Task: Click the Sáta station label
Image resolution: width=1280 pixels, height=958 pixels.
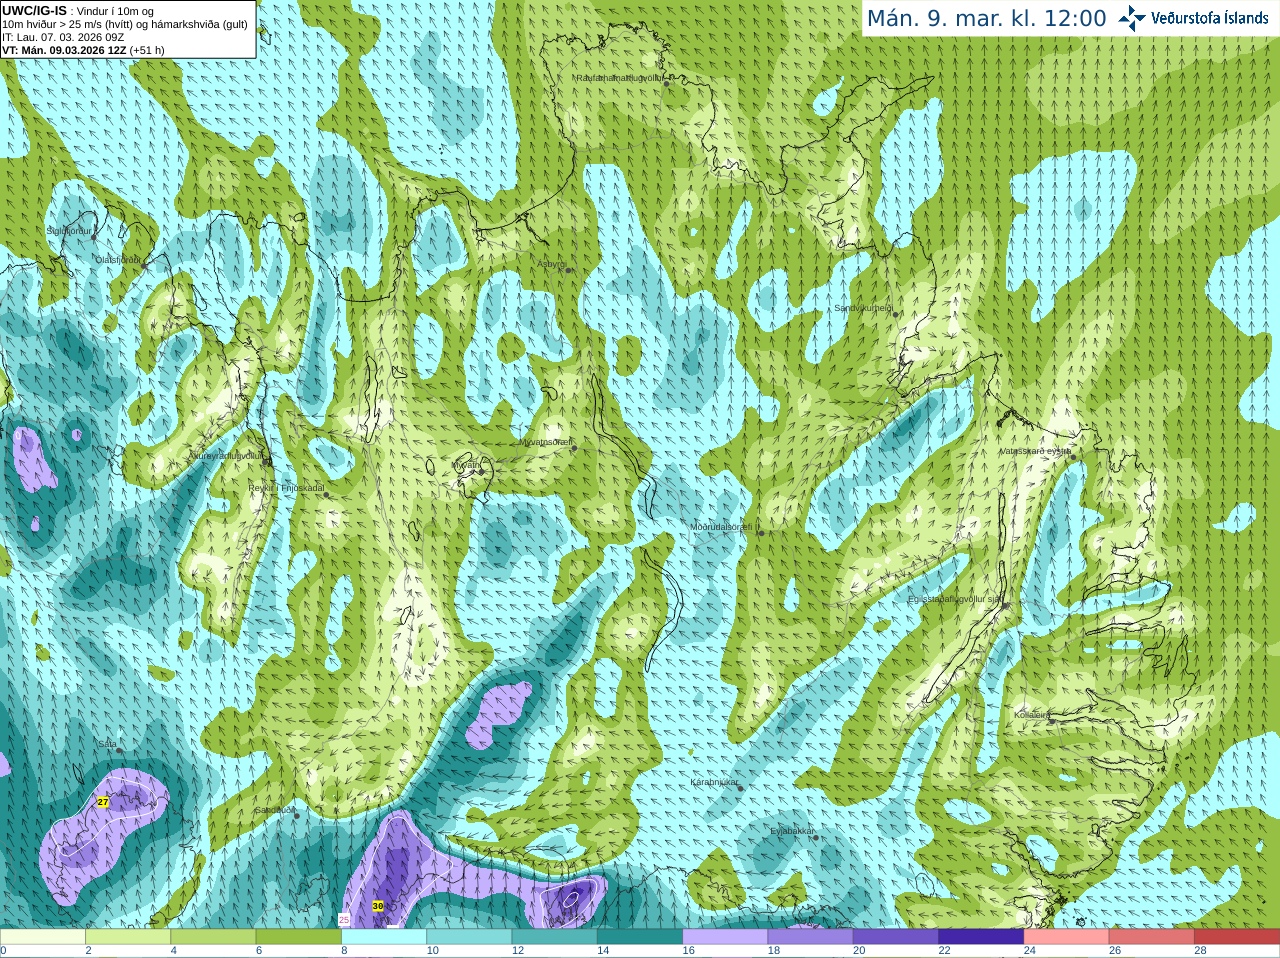Action: tap(107, 743)
